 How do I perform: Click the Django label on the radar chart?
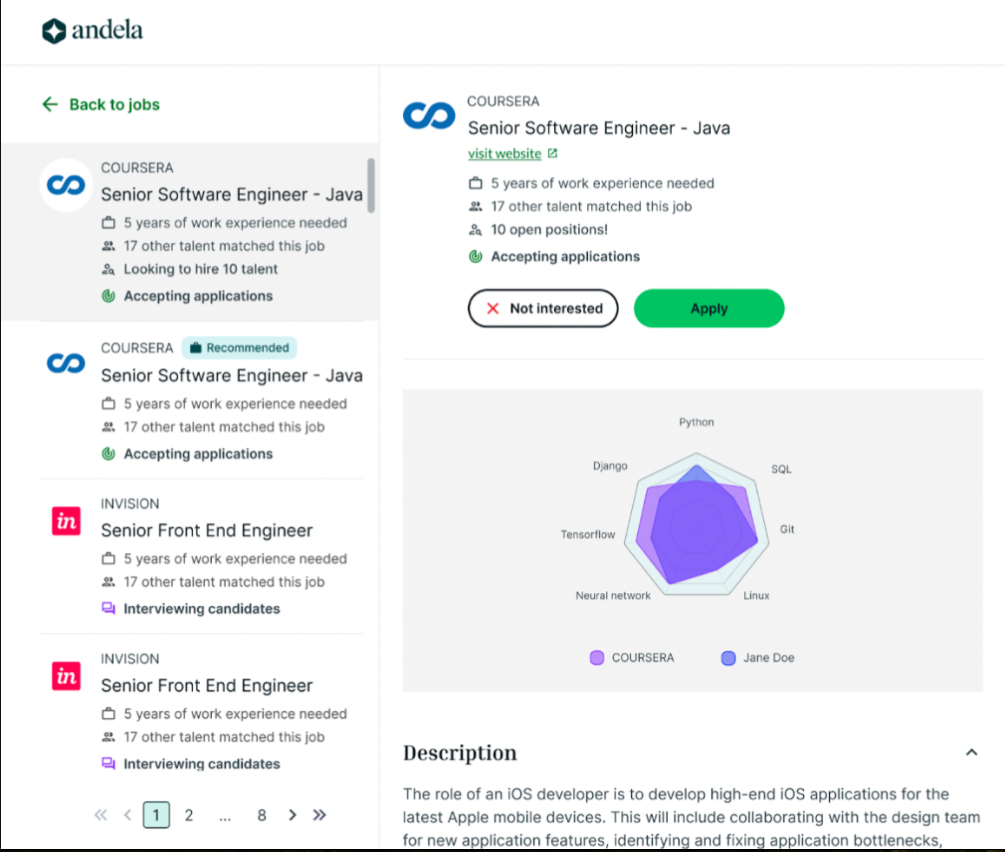pyautogui.click(x=610, y=466)
